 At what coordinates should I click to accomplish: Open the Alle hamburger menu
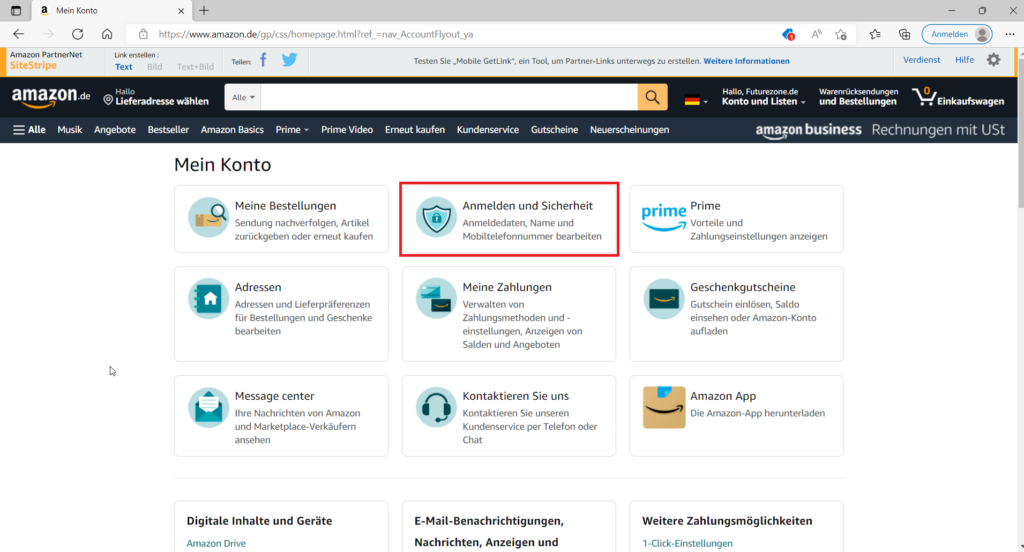29,129
